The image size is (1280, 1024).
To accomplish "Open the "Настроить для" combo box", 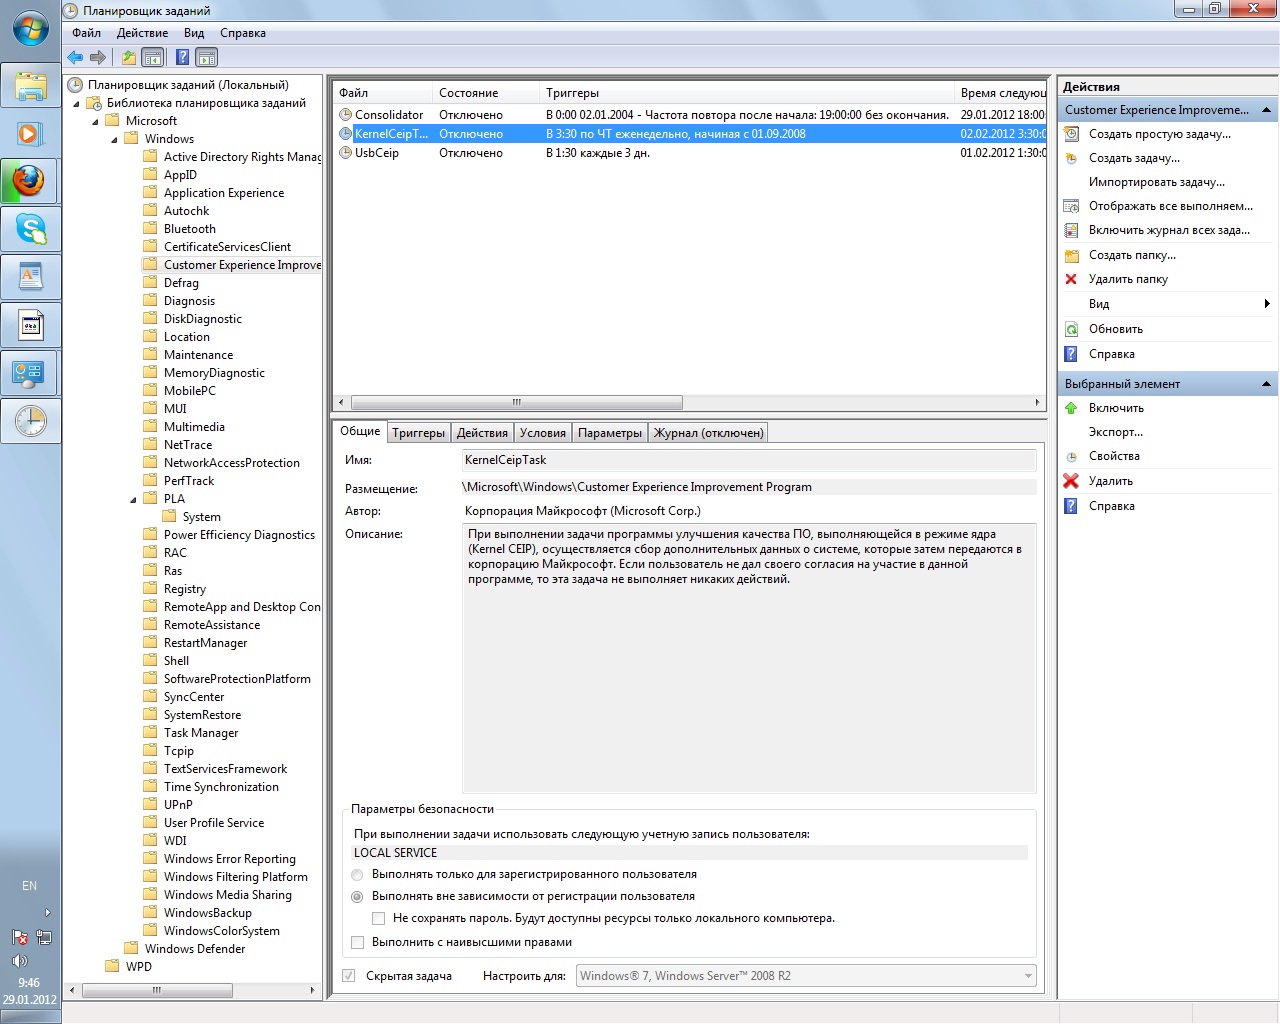I will click(x=807, y=976).
